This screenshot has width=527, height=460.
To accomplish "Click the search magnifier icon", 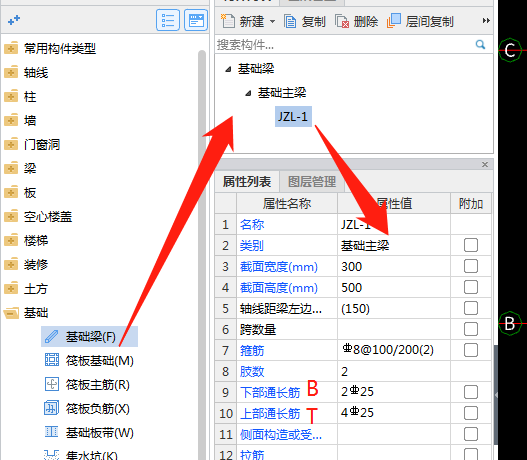I will (481, 44).
